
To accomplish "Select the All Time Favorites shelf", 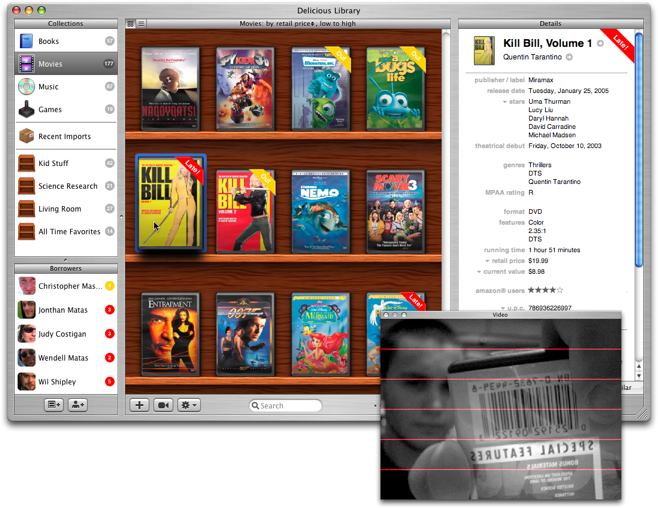I will click(66, 231).
